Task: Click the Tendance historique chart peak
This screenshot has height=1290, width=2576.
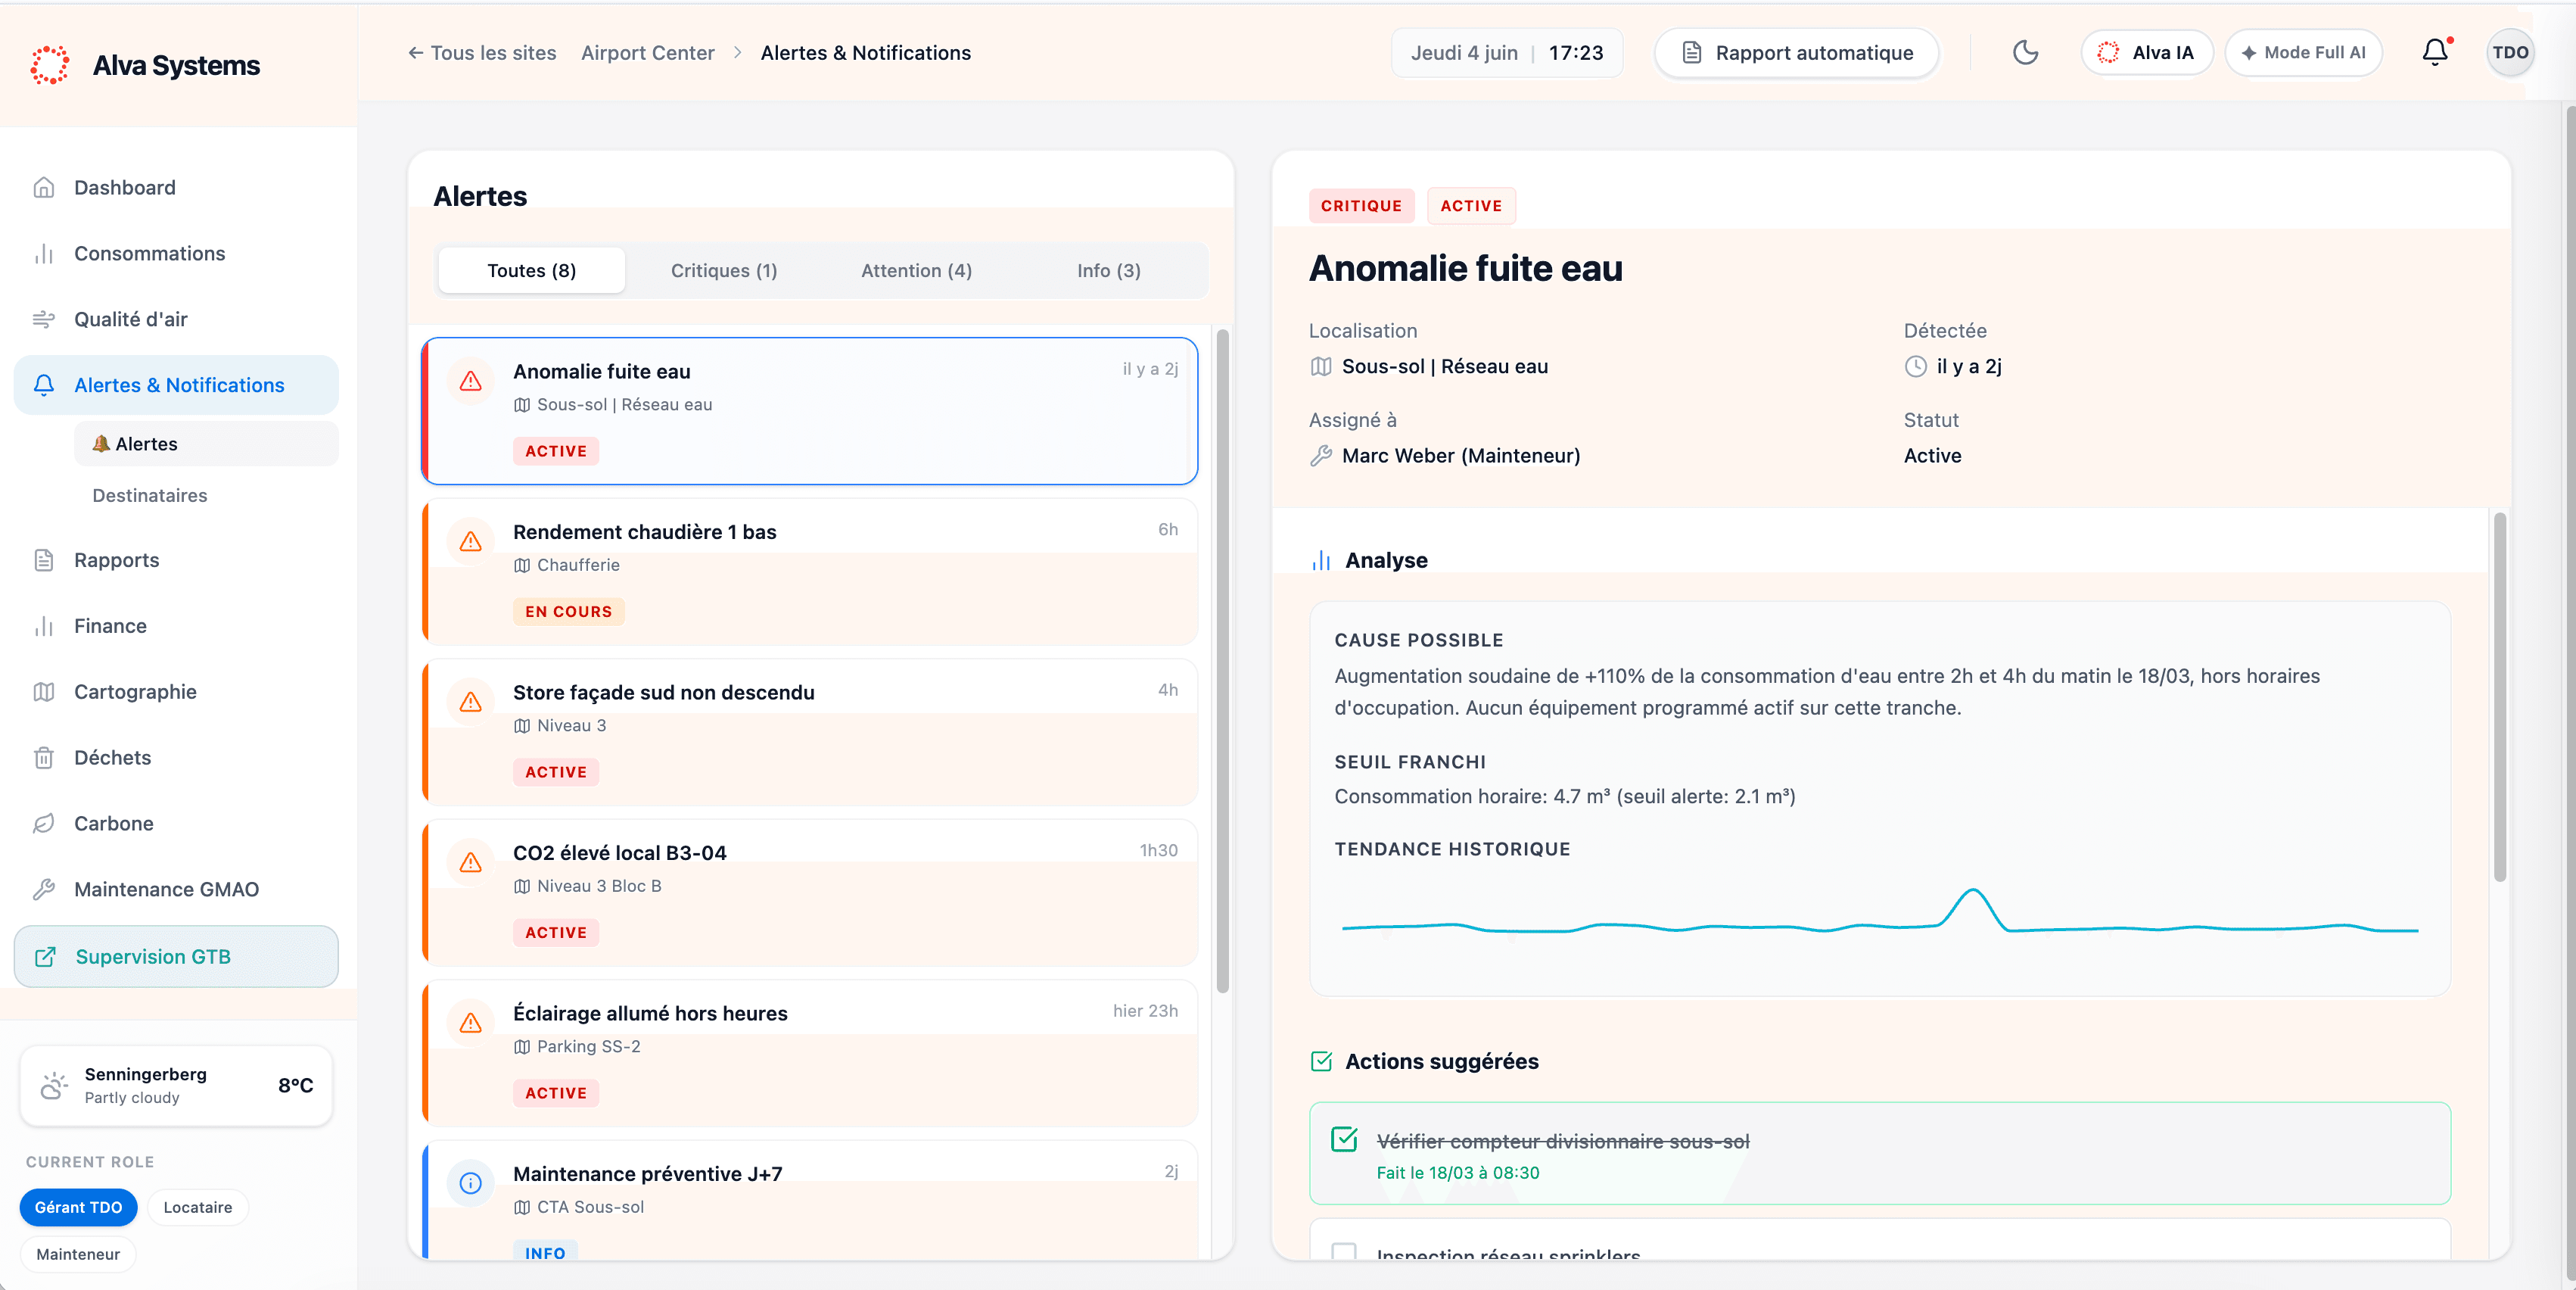Action: pyautogui.click(x=1973, y=890)
